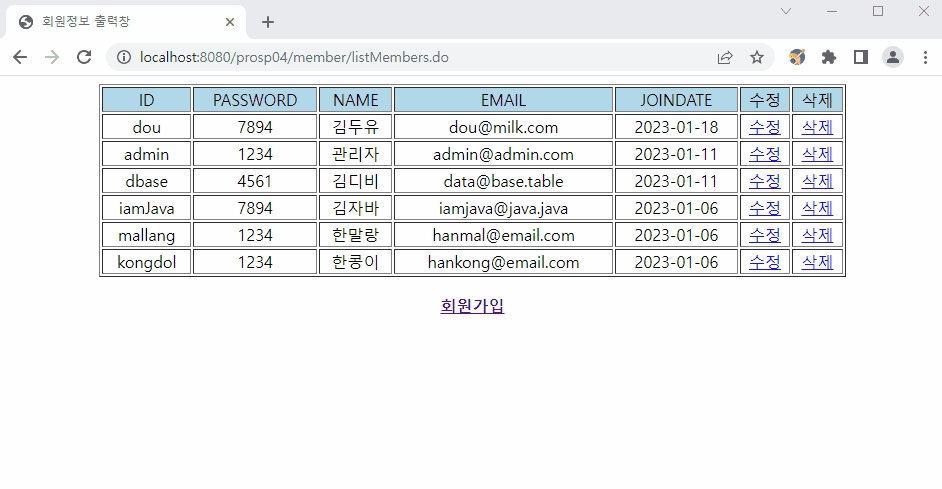Delete kongdol member via 삭제

tap(818, 262)
